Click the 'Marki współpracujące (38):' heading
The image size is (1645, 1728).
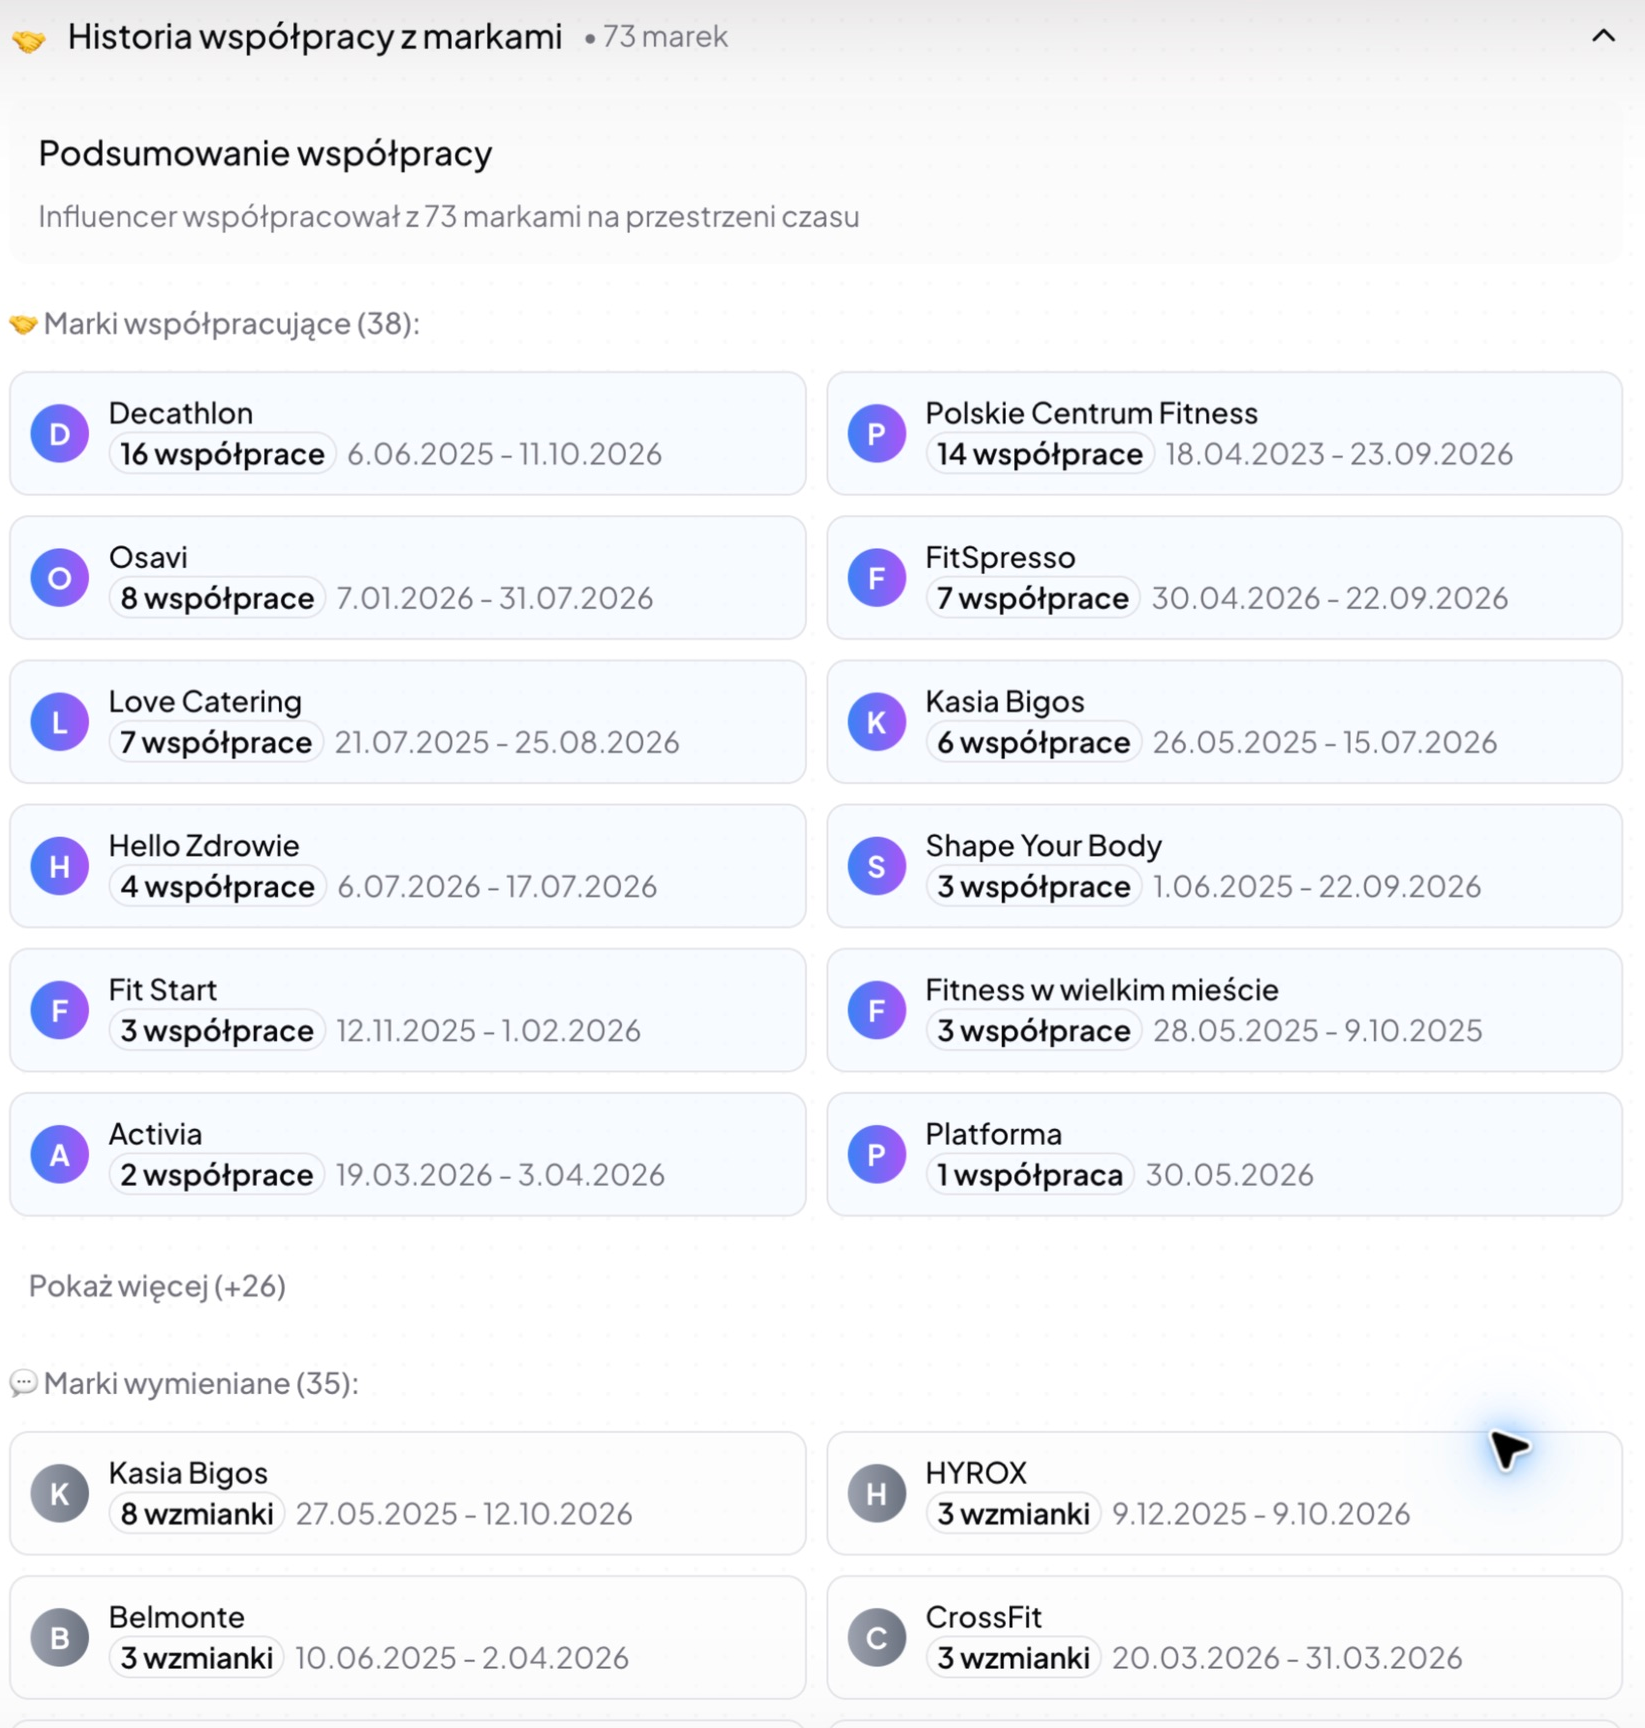point(232,323)
